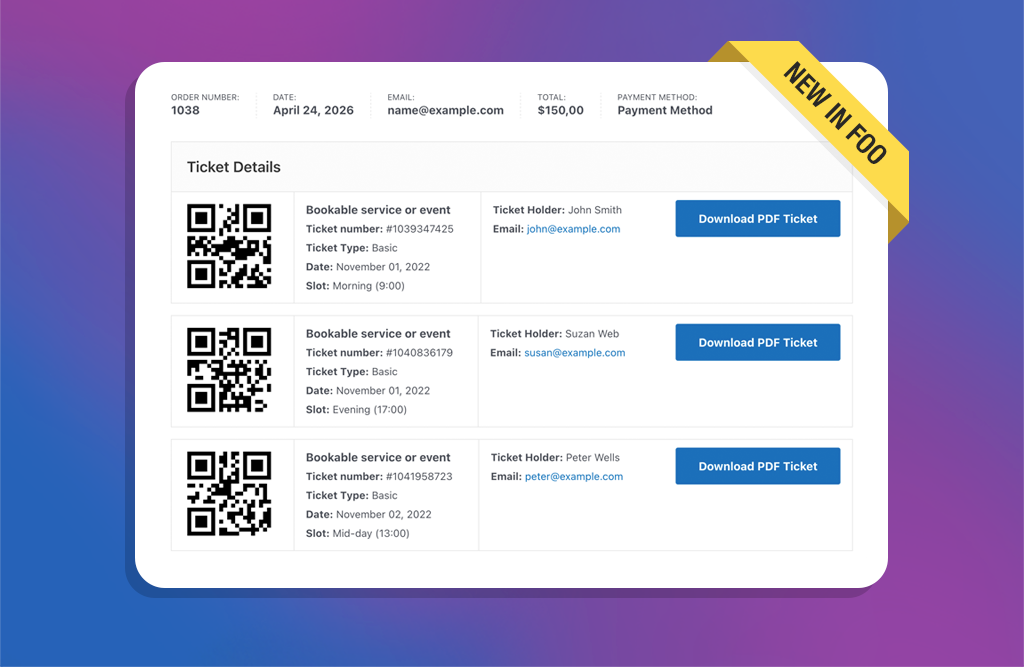The height and width of the screenshot is (667, 1024).
Task: Click order number 1038
Action: coord(186,110)
